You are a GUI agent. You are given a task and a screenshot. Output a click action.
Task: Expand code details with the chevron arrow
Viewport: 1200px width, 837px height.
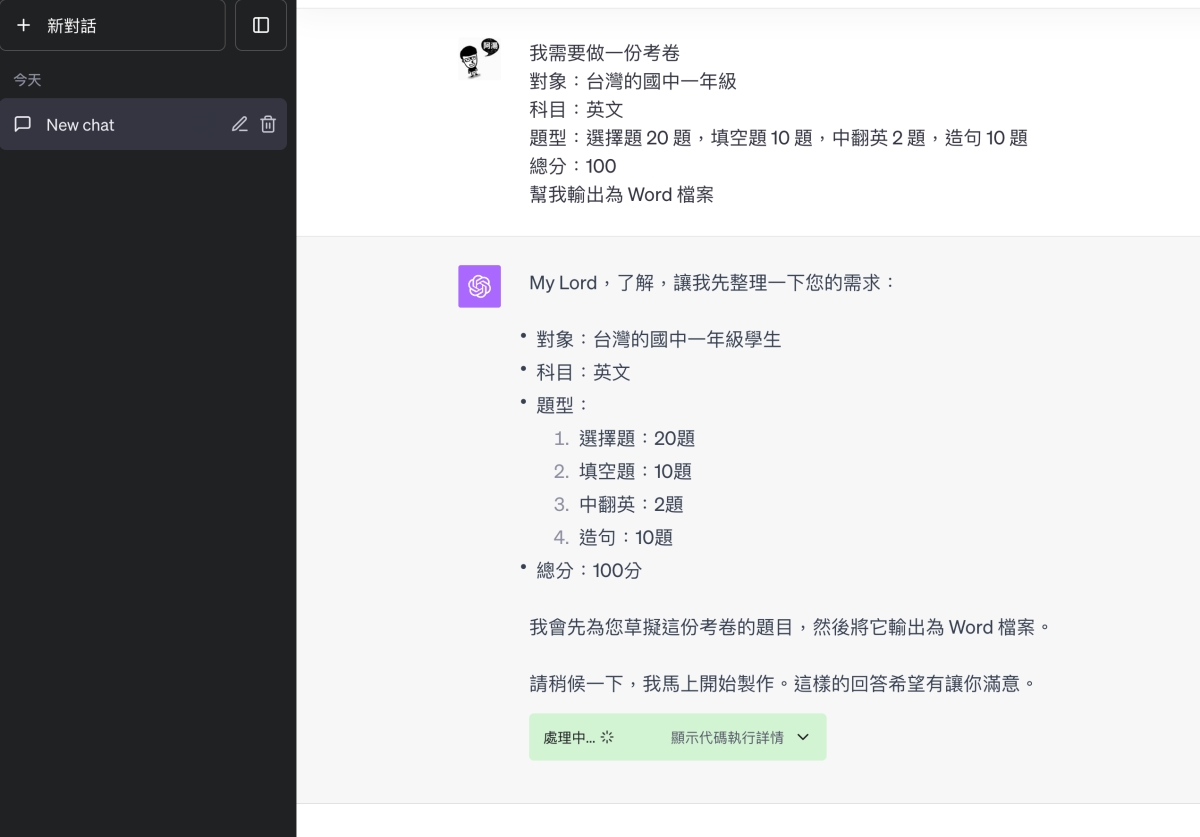(x=803, y=738)
